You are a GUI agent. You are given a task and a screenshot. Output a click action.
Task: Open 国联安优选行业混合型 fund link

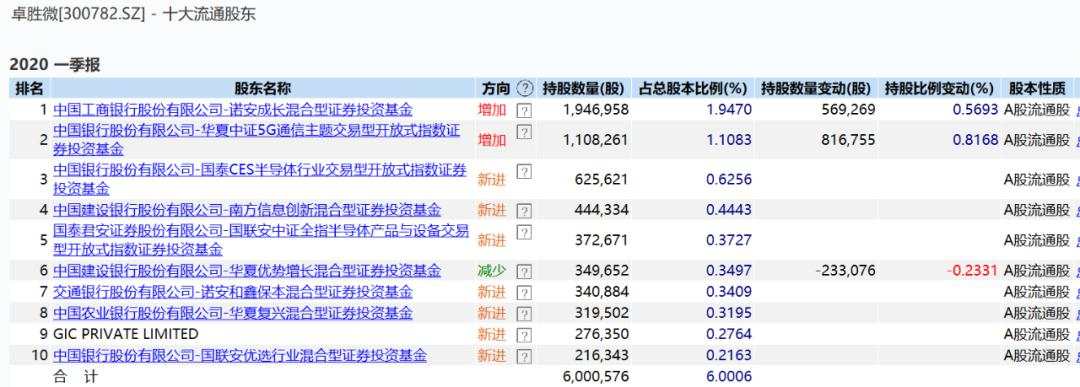coord(240,355)
